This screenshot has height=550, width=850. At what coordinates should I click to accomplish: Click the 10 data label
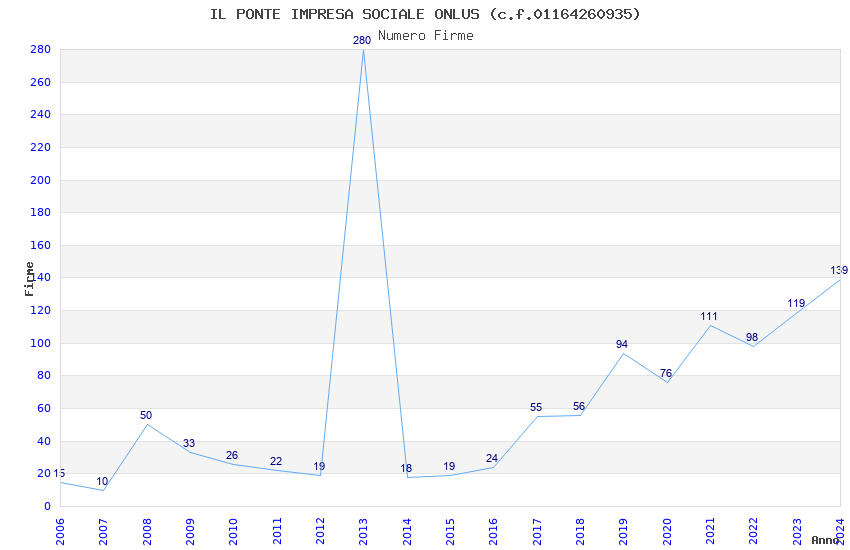pos(102,482)
